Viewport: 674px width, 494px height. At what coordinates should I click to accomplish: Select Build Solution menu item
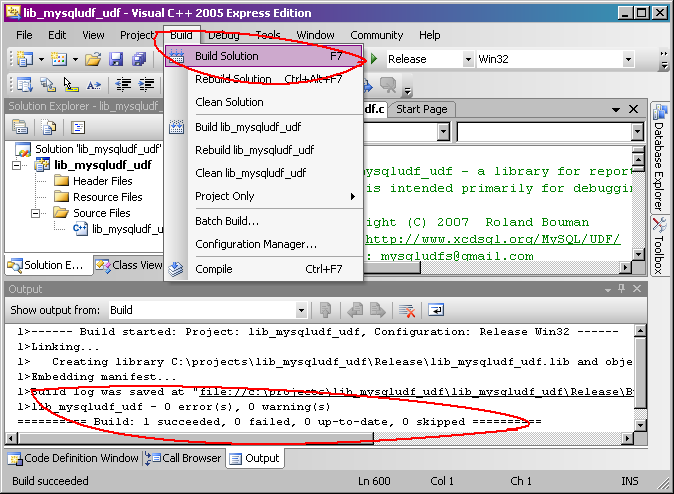click(263, 56)
